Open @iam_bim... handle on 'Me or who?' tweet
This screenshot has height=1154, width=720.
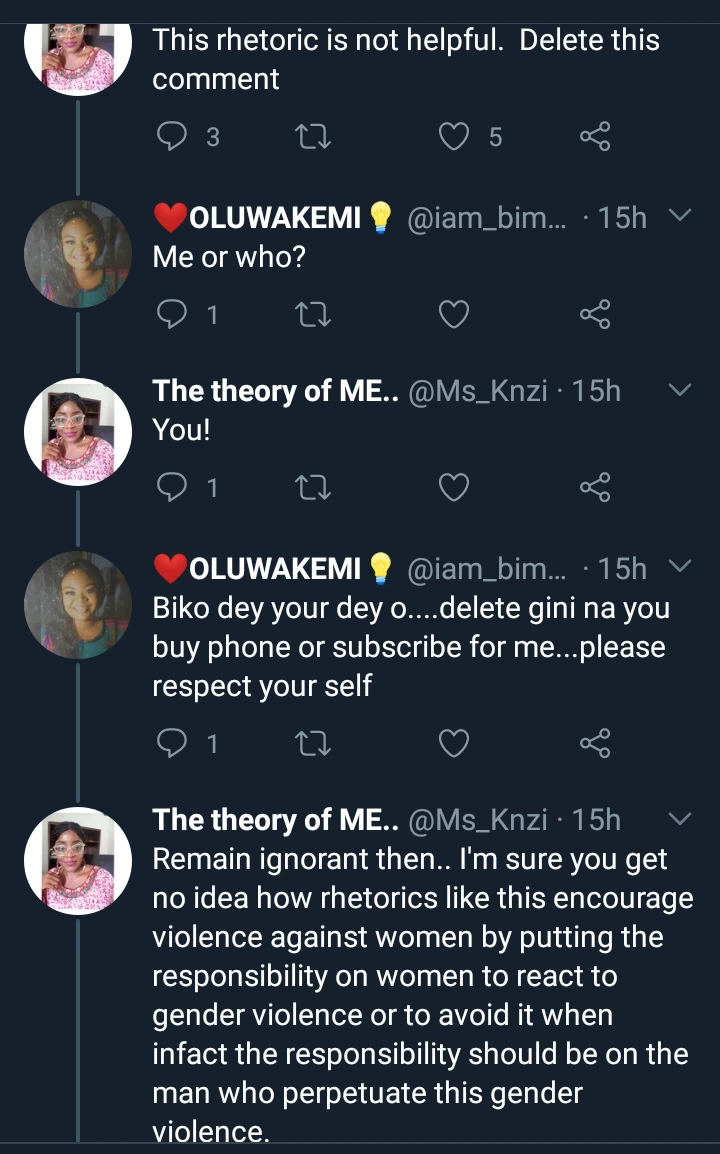(487, 218)
